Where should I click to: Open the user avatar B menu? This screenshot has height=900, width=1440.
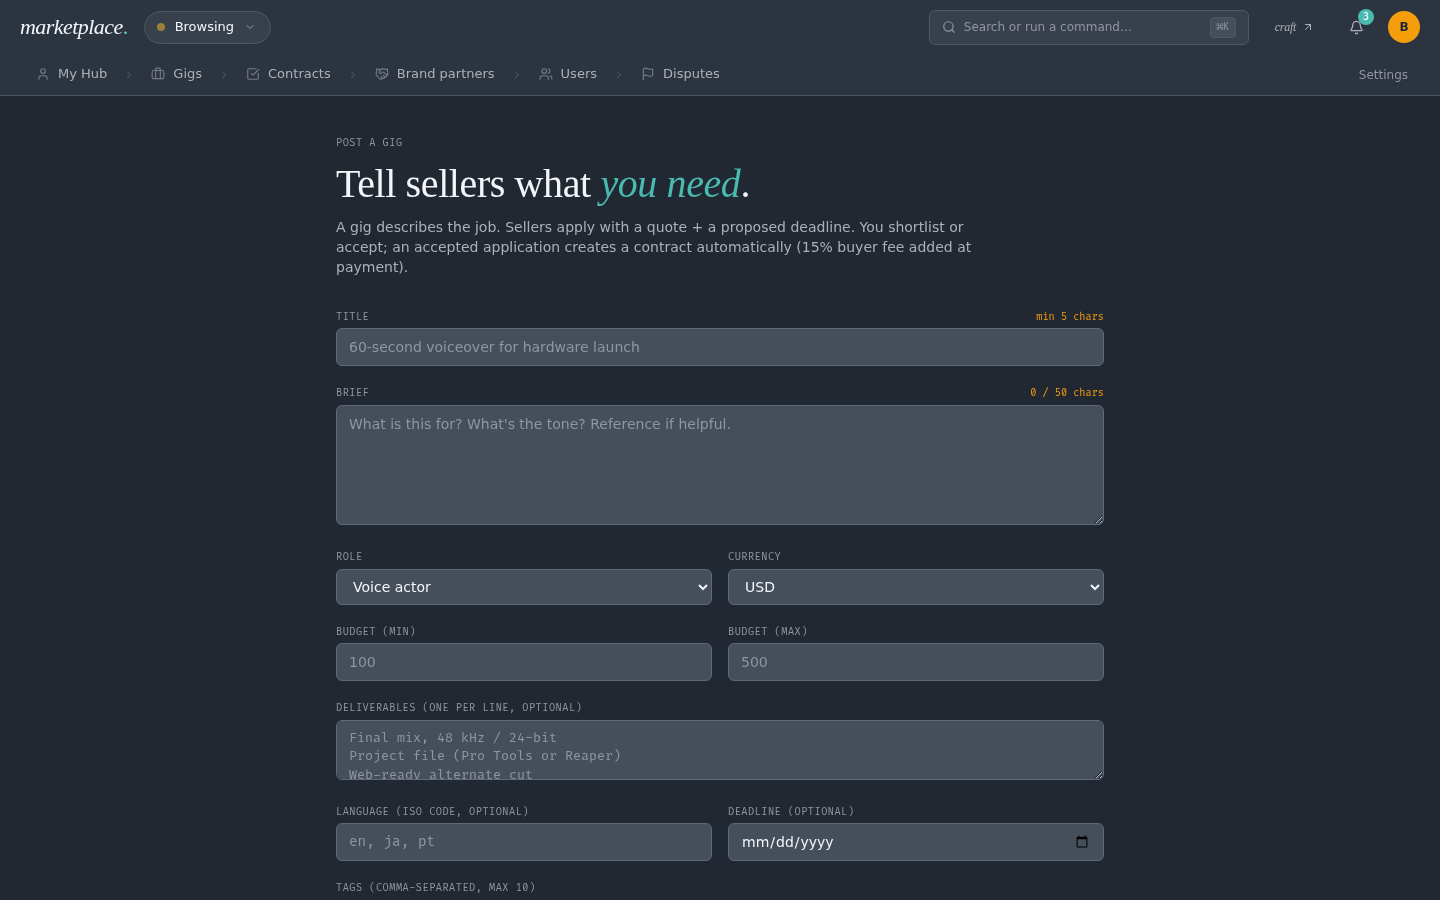tap(1404, 27)
